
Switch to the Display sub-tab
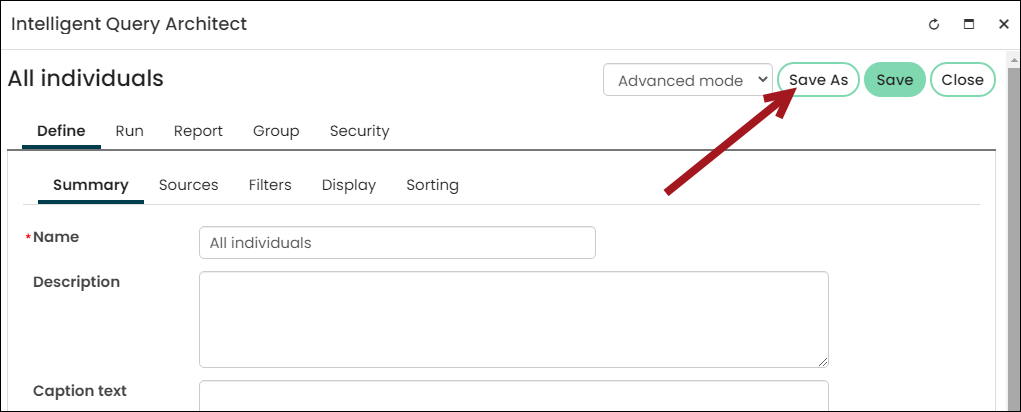348,185
